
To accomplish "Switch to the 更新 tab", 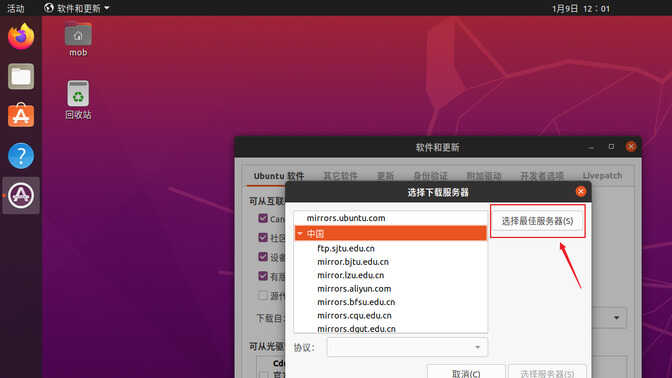I will [385, 176].
